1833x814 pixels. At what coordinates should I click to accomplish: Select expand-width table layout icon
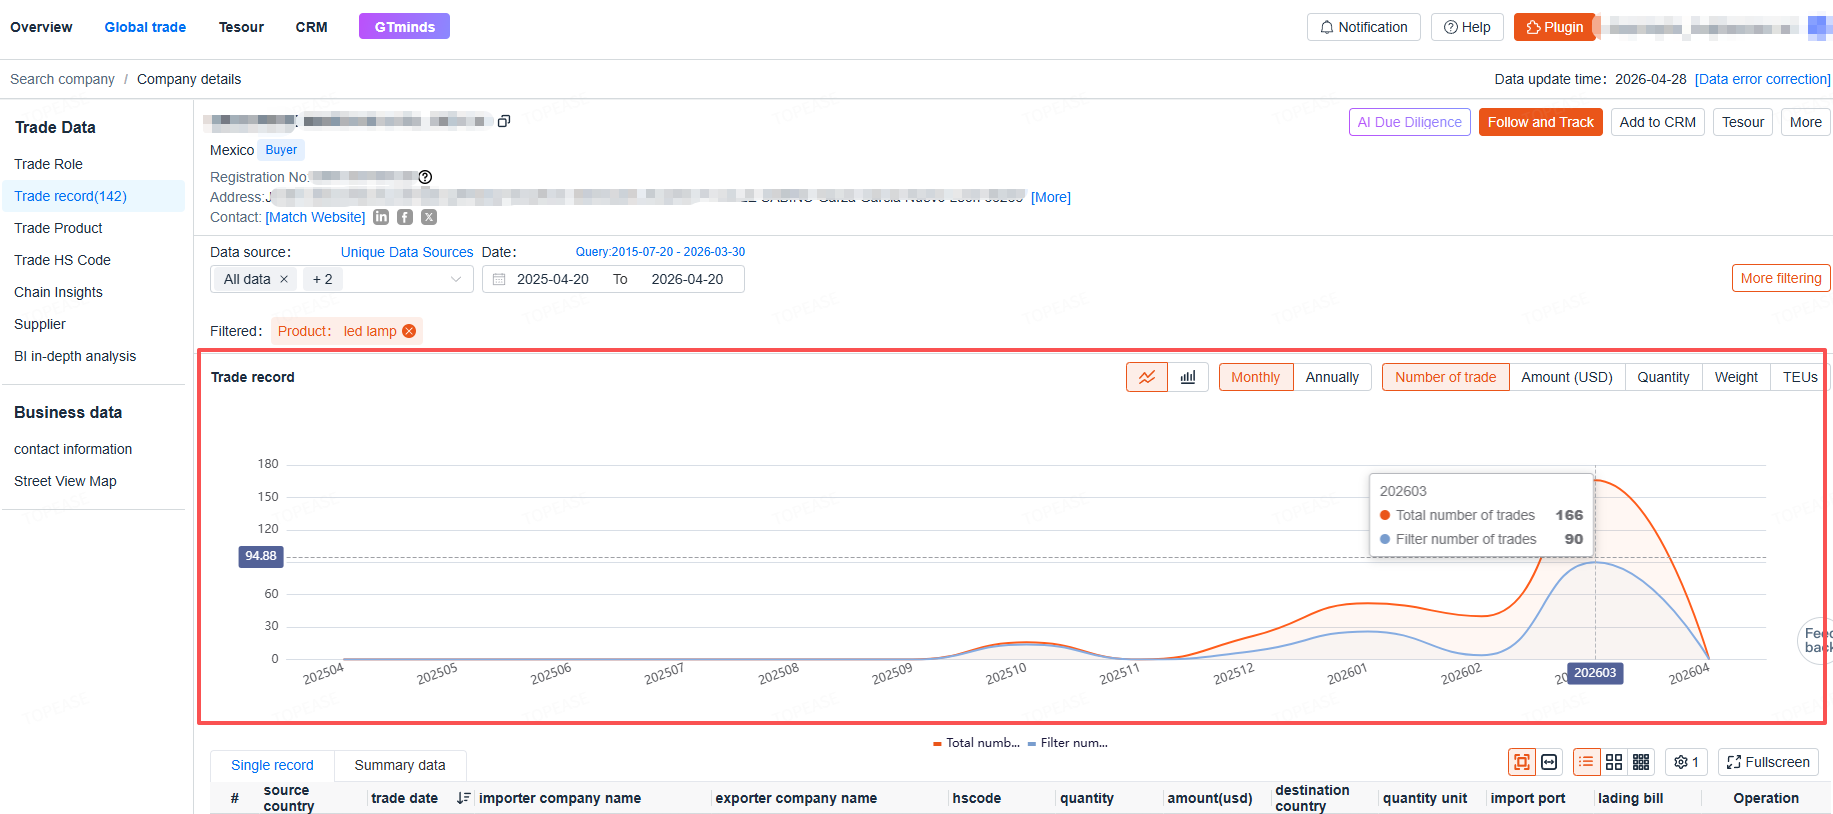[1549, 762]
